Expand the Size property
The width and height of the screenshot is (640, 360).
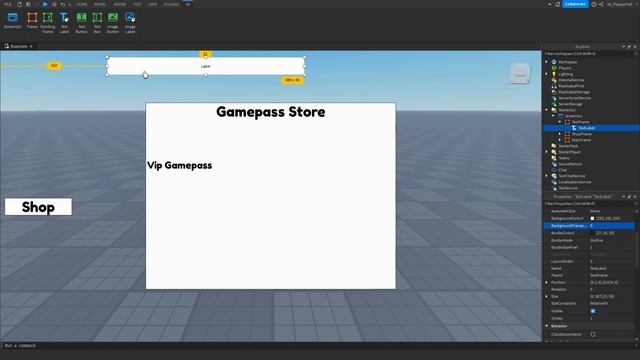pos(547,296)
